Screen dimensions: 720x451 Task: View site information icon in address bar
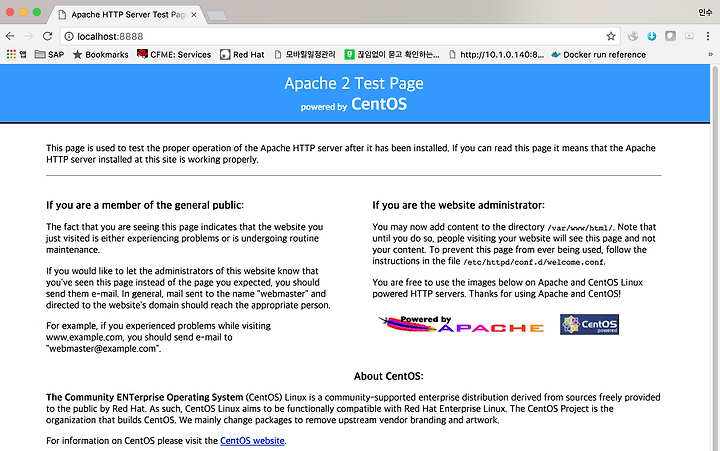(x=69, y=36)
